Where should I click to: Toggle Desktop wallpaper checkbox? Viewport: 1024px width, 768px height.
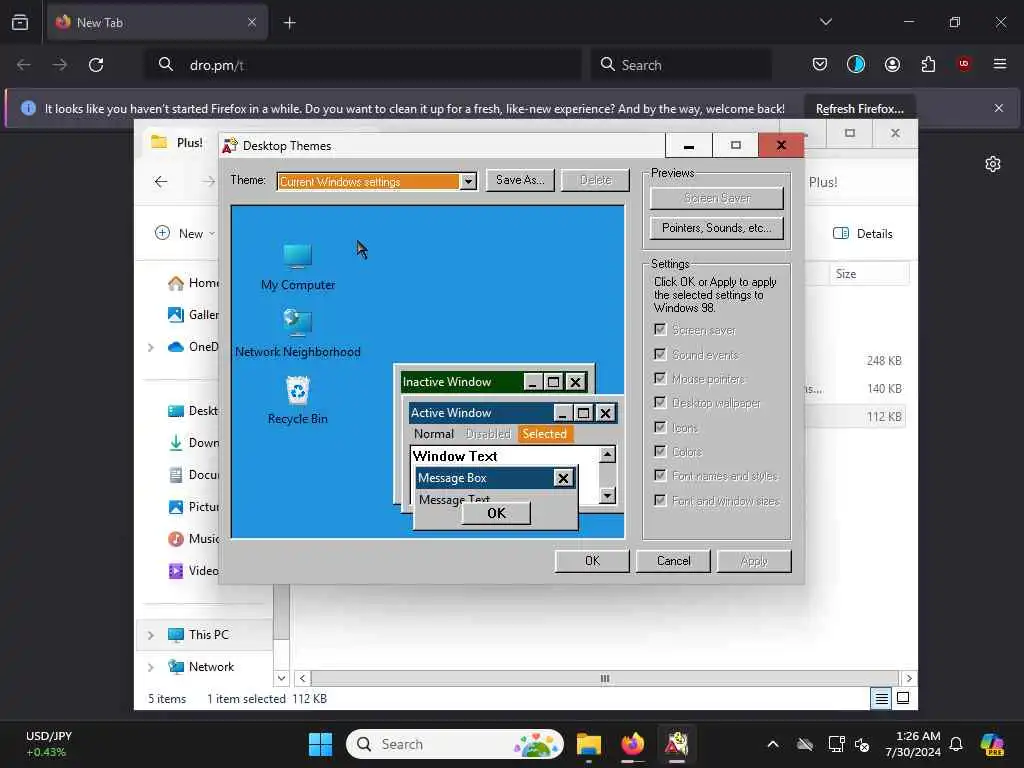pos(660,402)
